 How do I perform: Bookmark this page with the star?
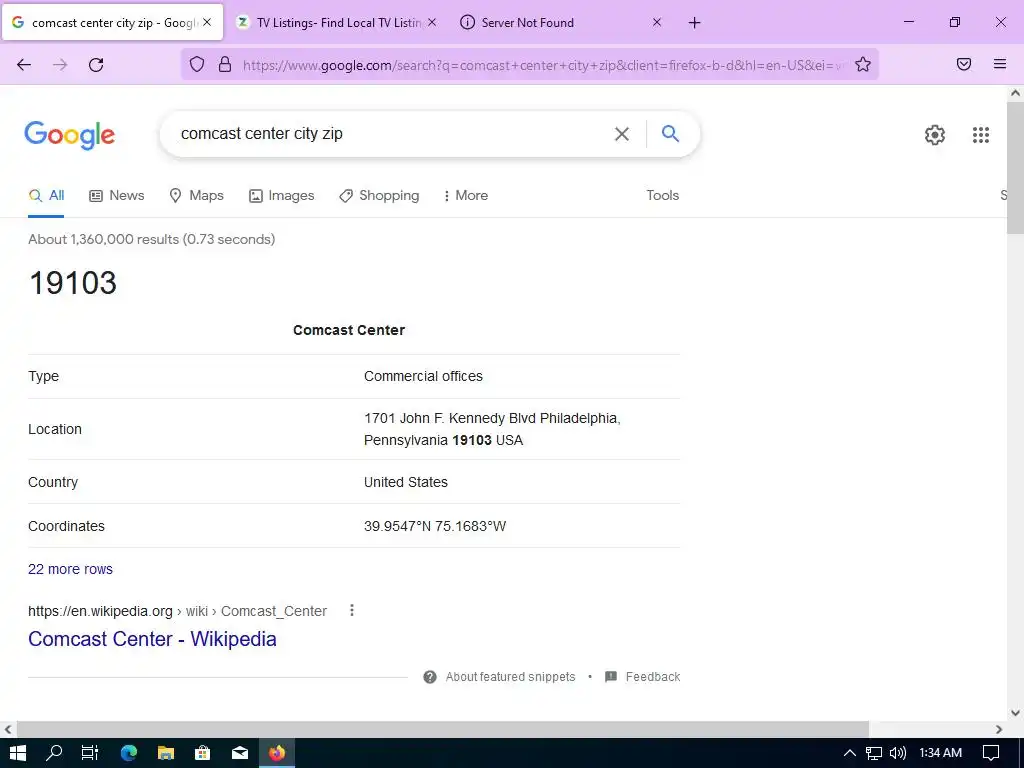(863, 65)
